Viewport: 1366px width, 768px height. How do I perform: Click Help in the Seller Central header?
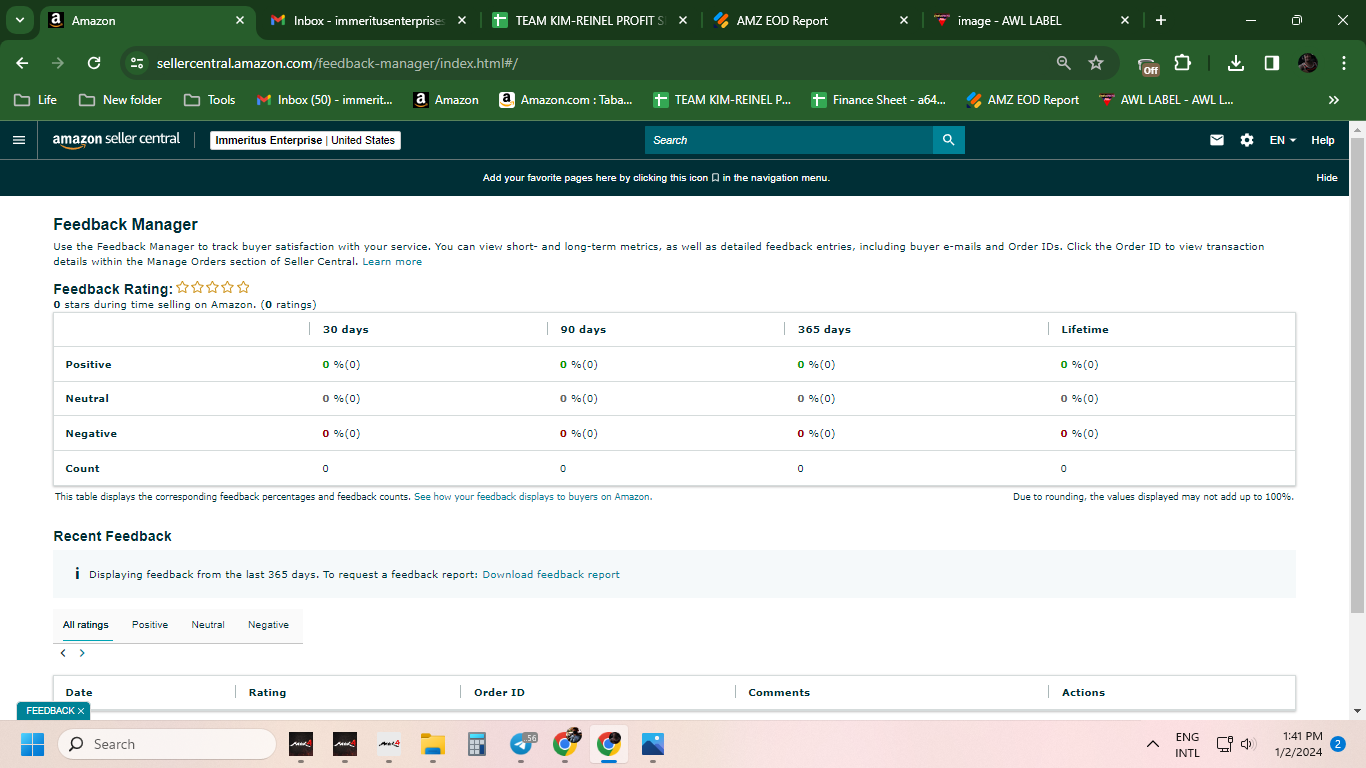[1323, 140]
